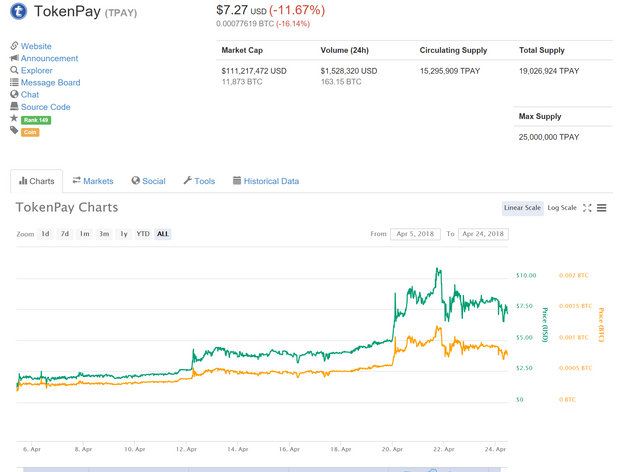The image size is (640, 472).
Task: Open the Chat link
Action: click(x=30, y=94)
